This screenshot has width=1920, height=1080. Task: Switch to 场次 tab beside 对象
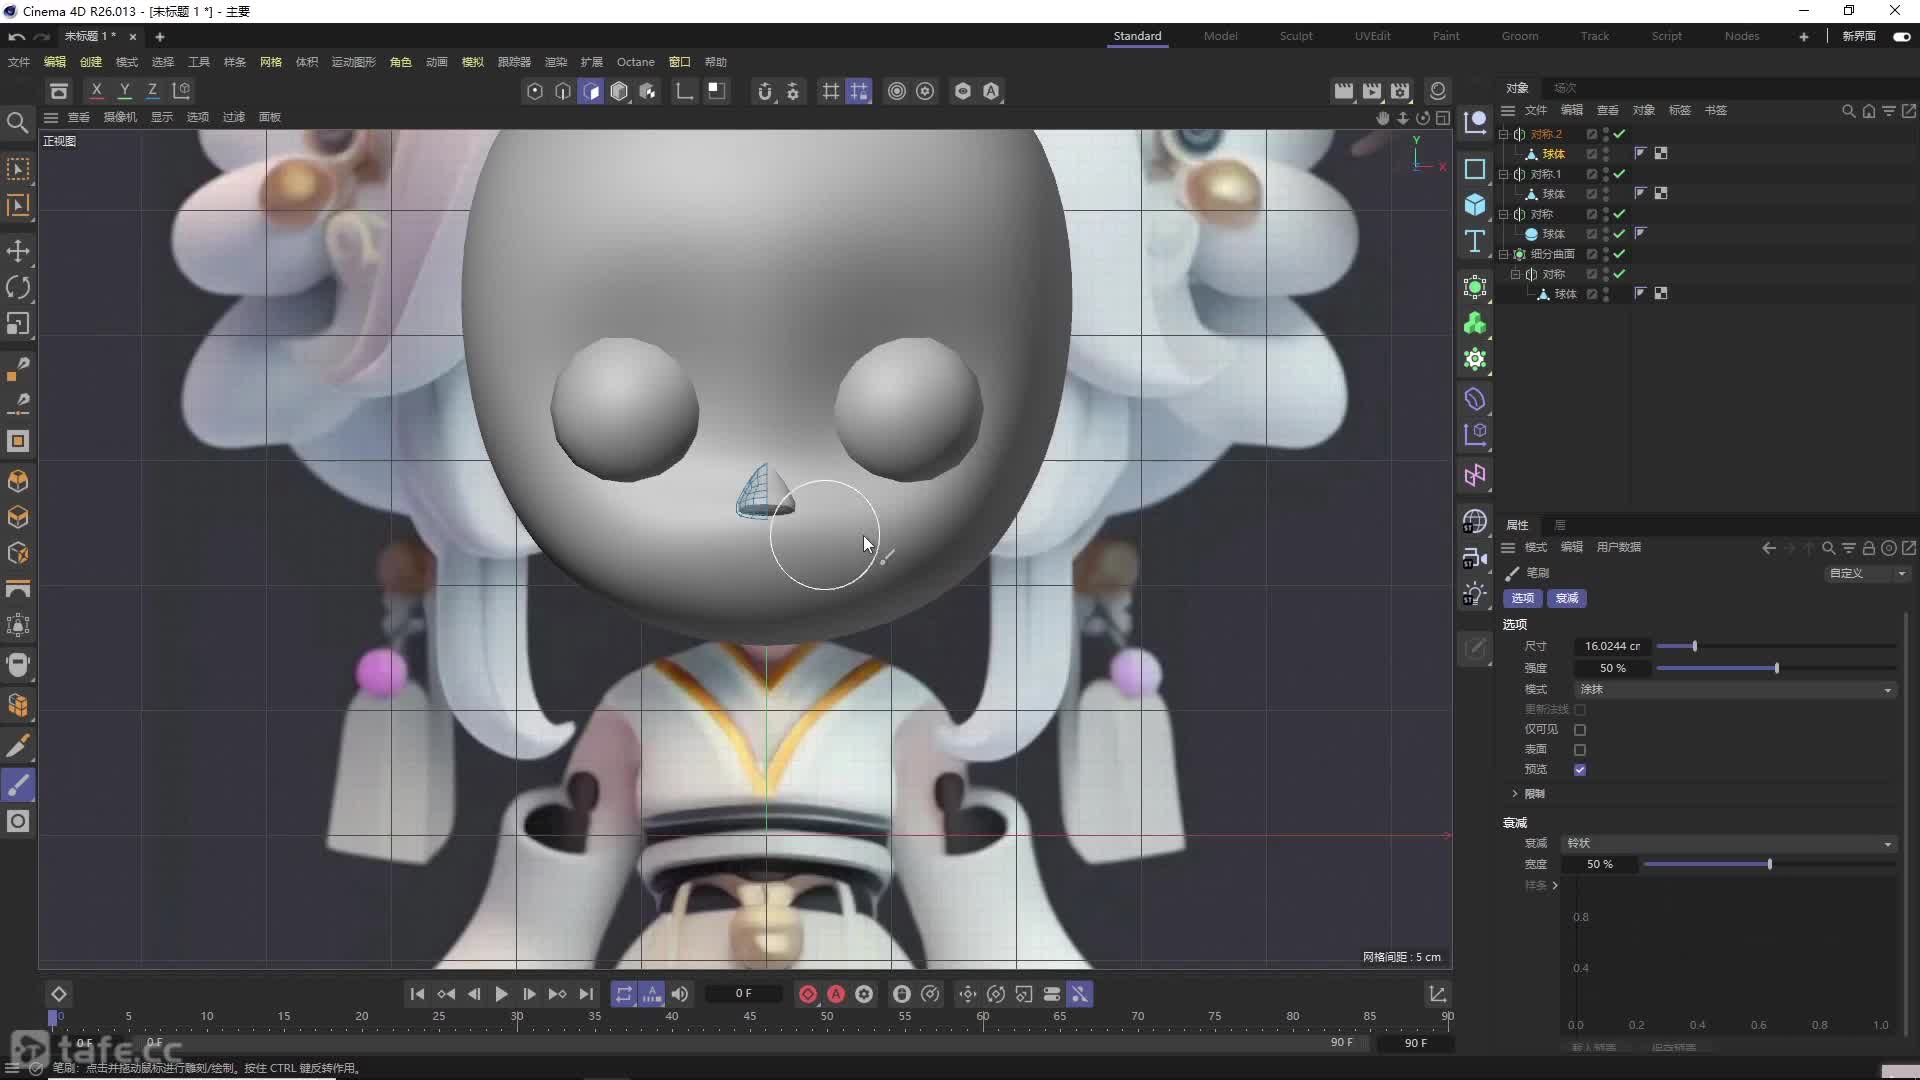pyautogui.click(x=1565, y=88)
